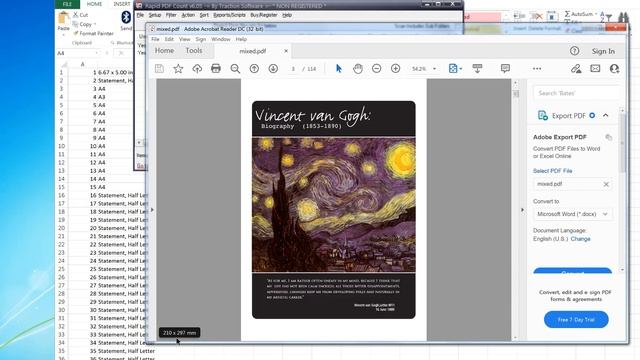Open the Copy dropdown arrow in Excel
The height and width of the screenshot is (360, 640).
pyautogui.click(x=95, y=24)
